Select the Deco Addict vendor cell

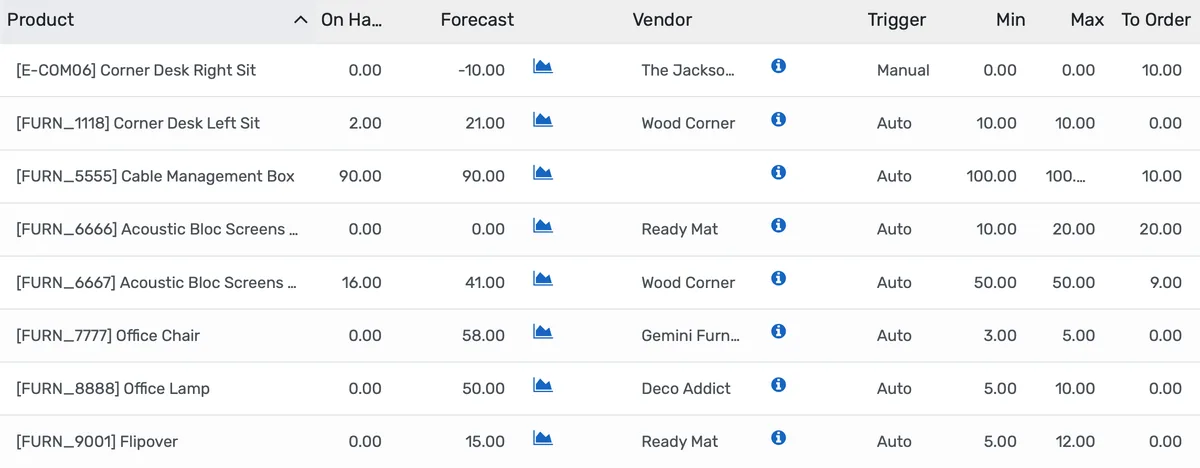[x=686, y=389]
